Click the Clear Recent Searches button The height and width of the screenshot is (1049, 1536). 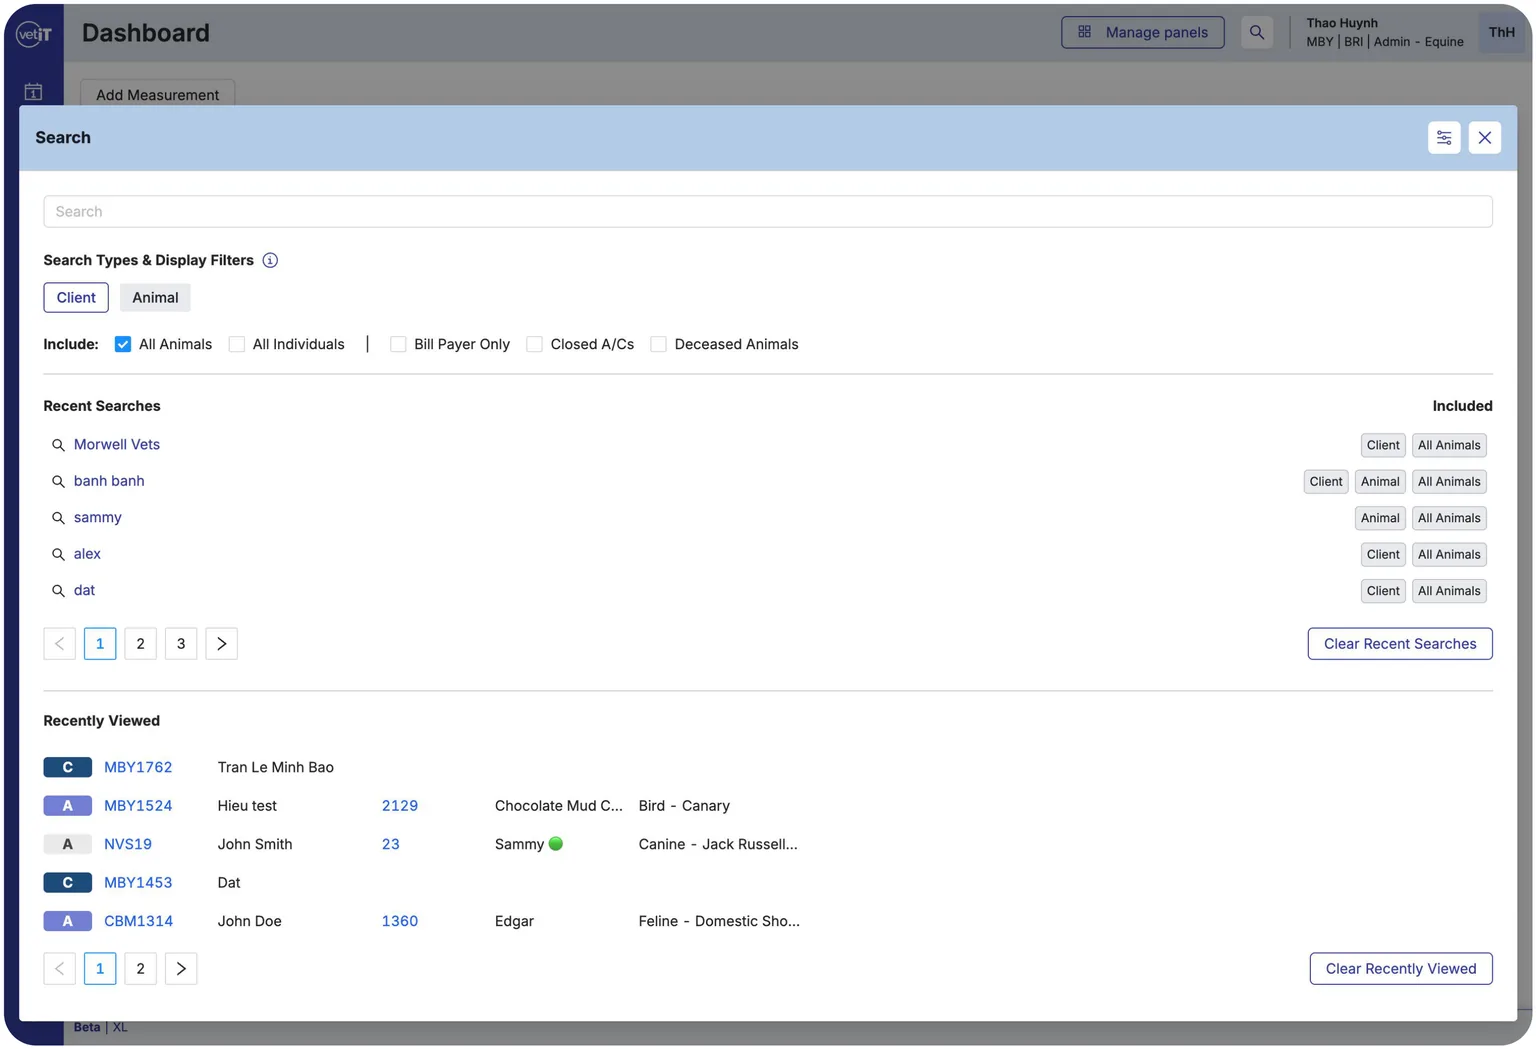pyautogui.click(x=1400, y=644)
